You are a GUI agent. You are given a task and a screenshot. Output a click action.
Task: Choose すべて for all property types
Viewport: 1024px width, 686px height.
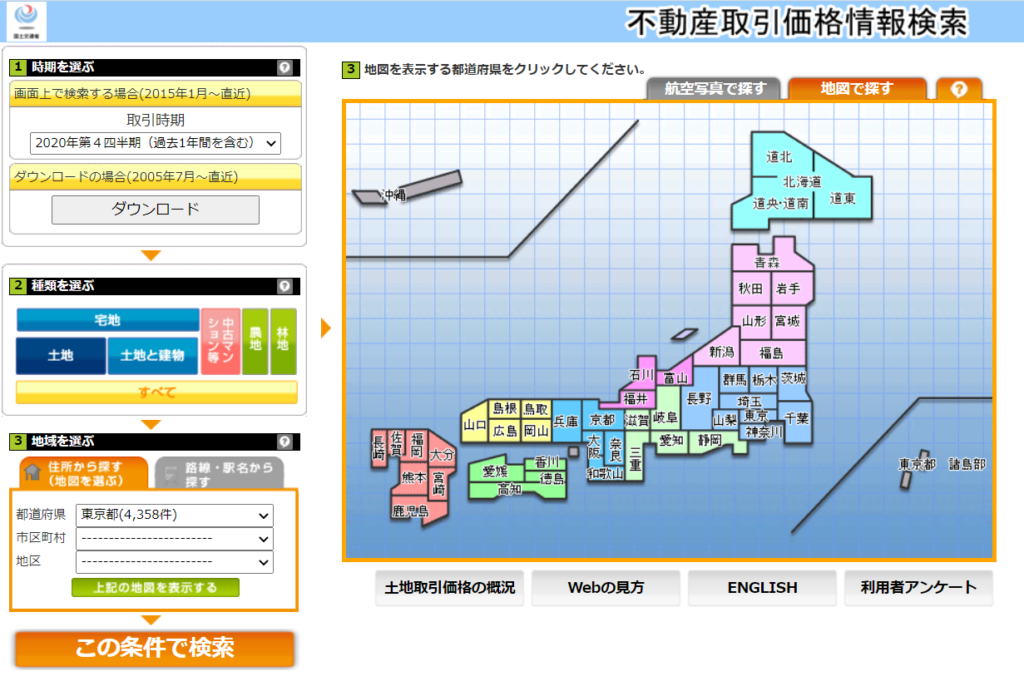pos(156,392)
